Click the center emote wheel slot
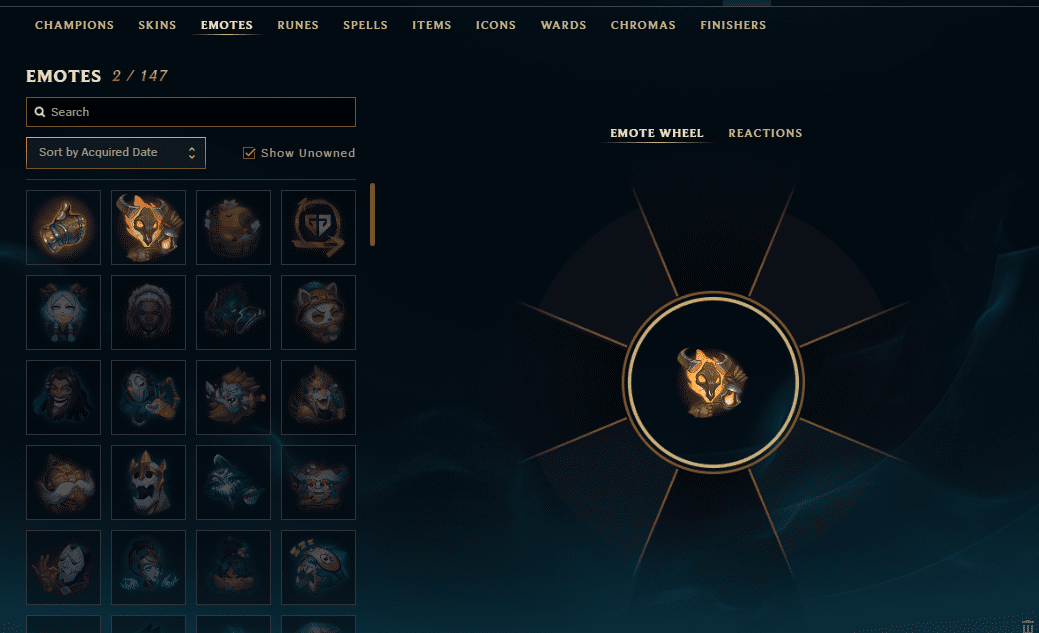 pos(713,382)
